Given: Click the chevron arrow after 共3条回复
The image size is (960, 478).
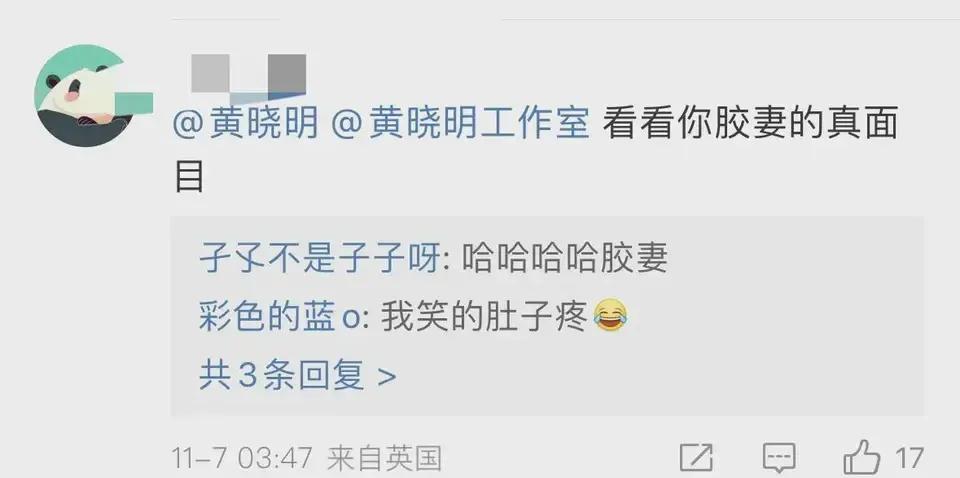Looking at the screenshot, I should [x=387, y=377].
